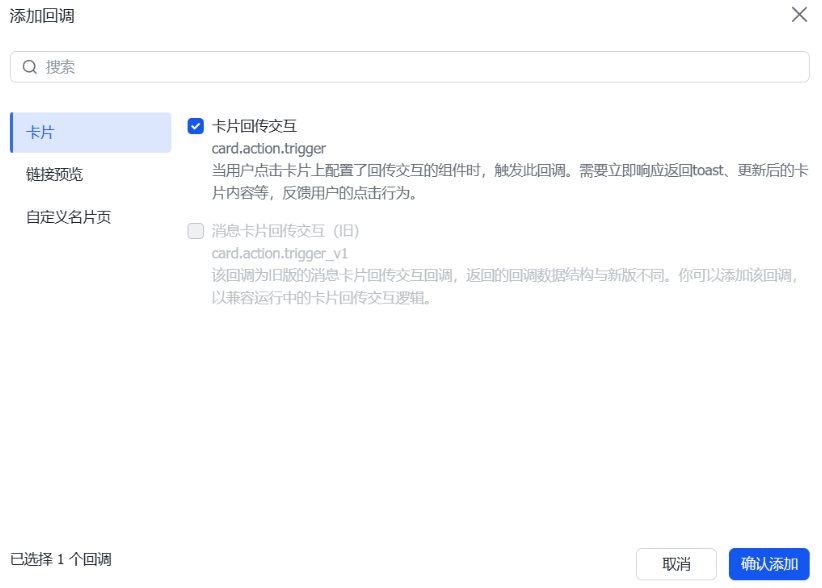Click the description starting 当用户点击卡片上

click(x=510, y=182)
